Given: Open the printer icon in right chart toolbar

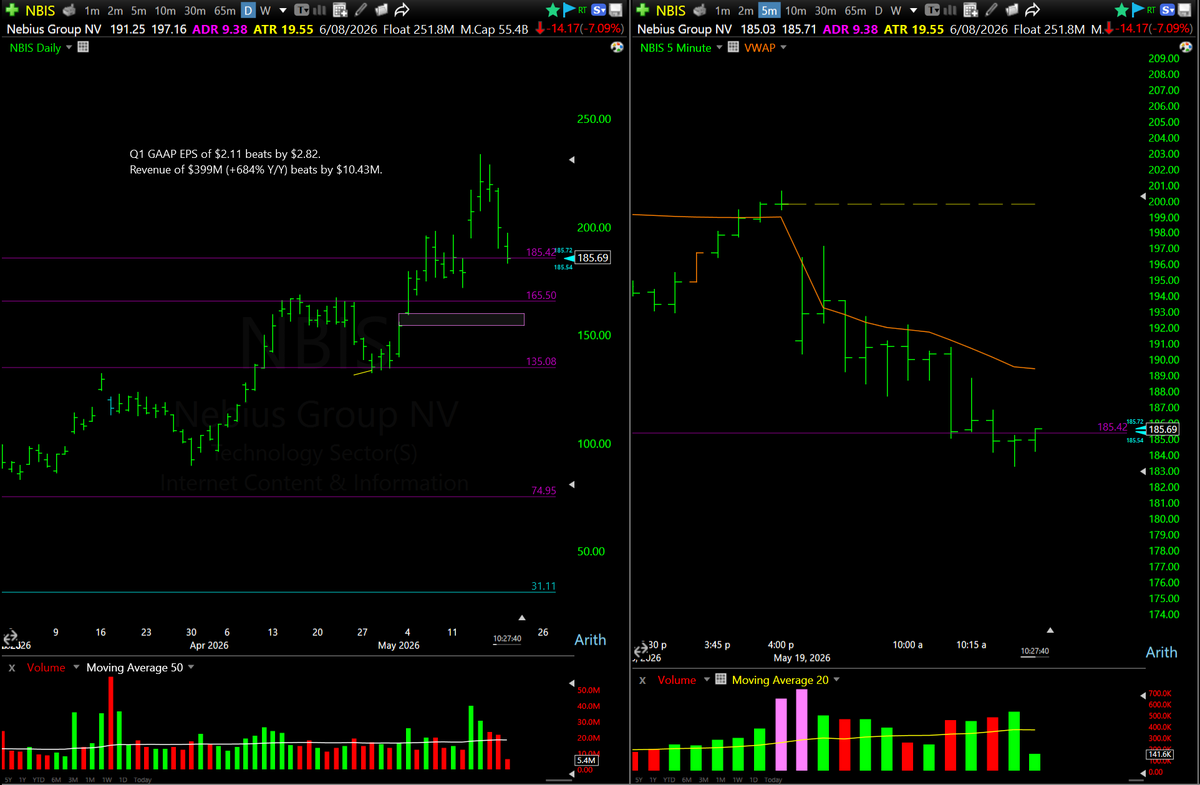Looking at the screenshot, I should pos(700,9).
